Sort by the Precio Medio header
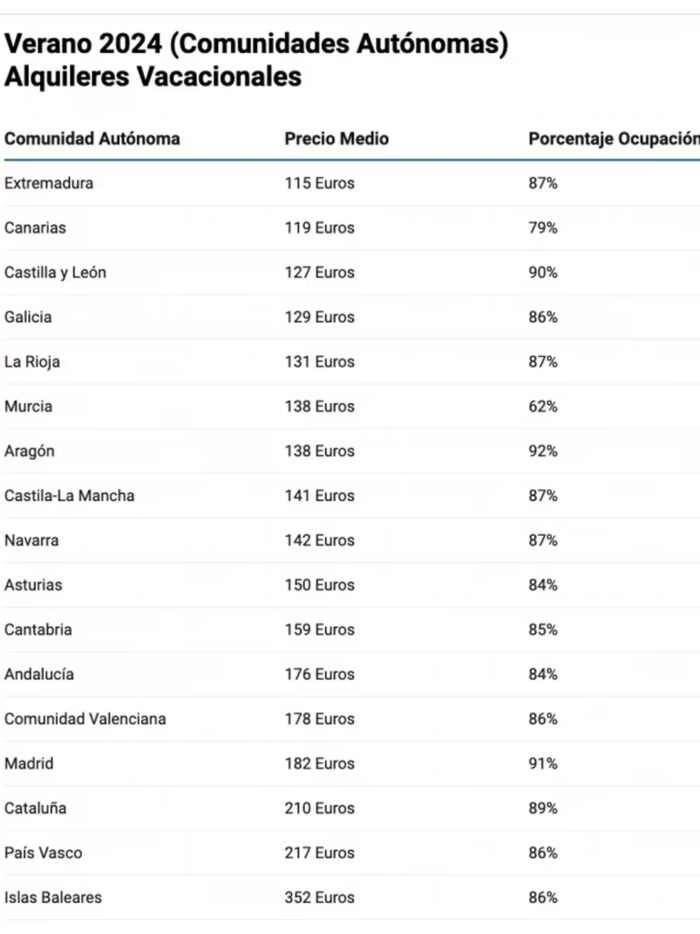This screenshot has width=700, height=934. [x=336, y=139]
